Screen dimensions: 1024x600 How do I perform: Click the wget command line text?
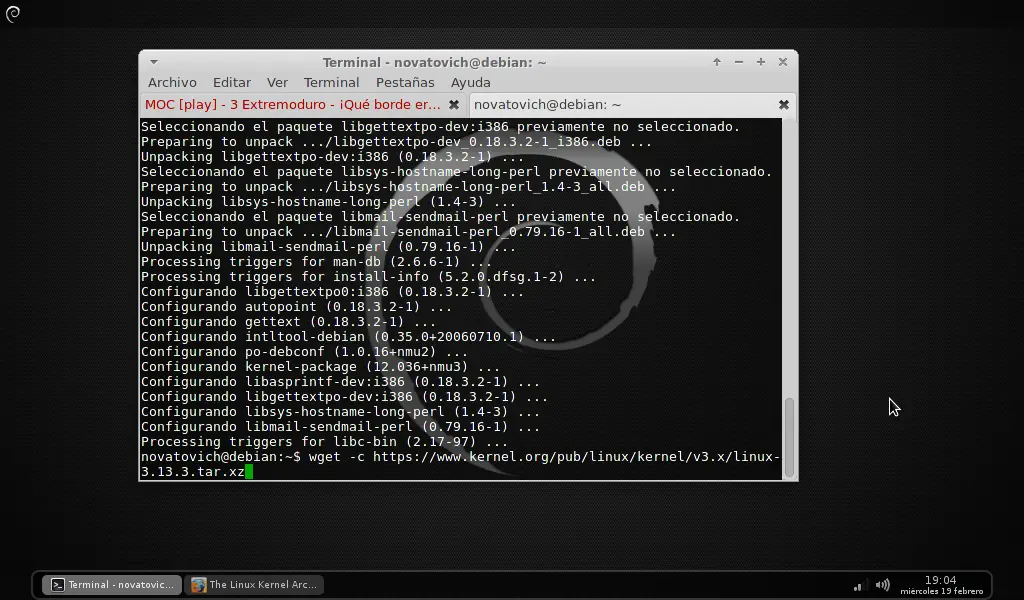460,464
